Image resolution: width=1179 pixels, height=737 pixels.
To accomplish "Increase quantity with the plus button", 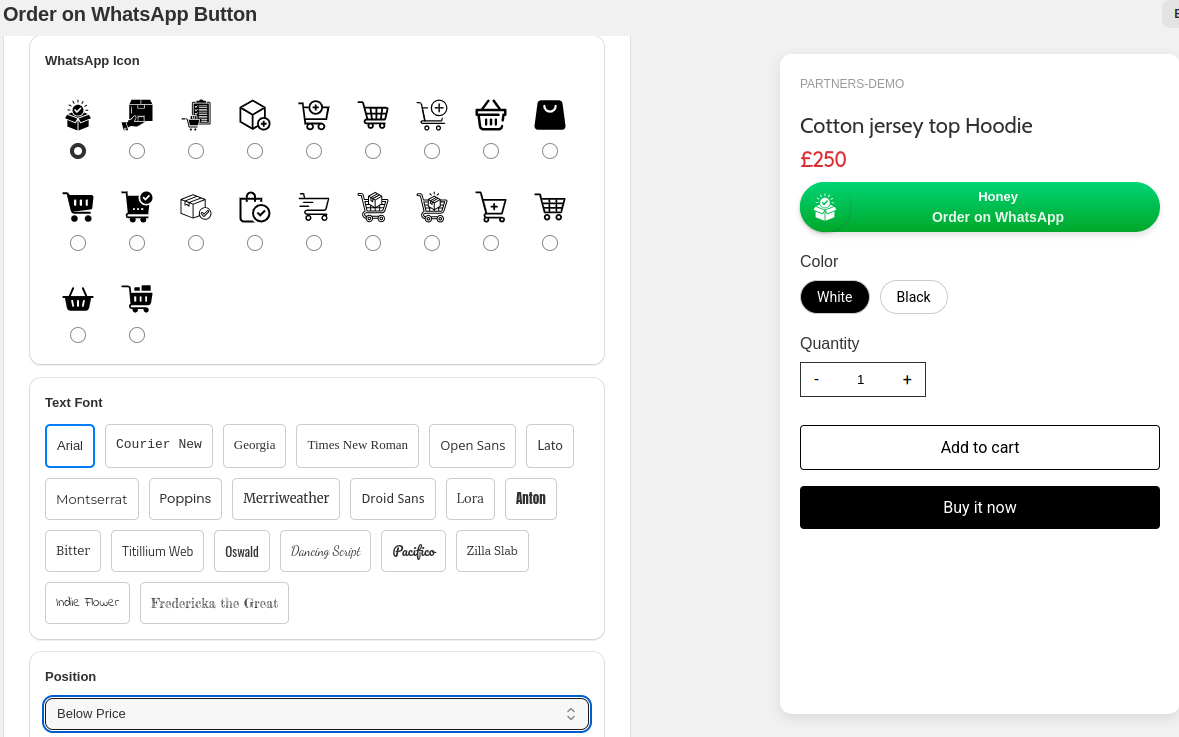I will (907, 380).
